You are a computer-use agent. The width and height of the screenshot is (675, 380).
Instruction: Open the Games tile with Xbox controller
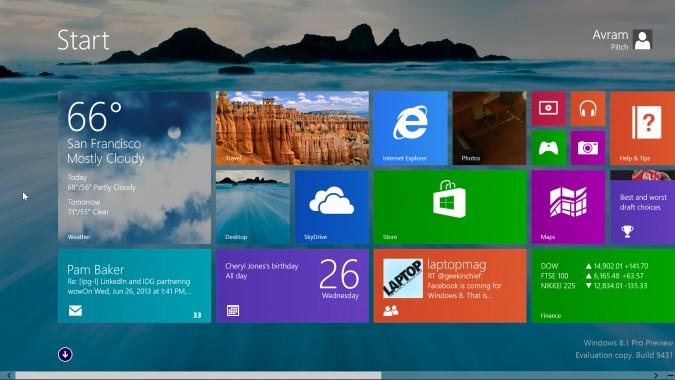coord(548,148)
